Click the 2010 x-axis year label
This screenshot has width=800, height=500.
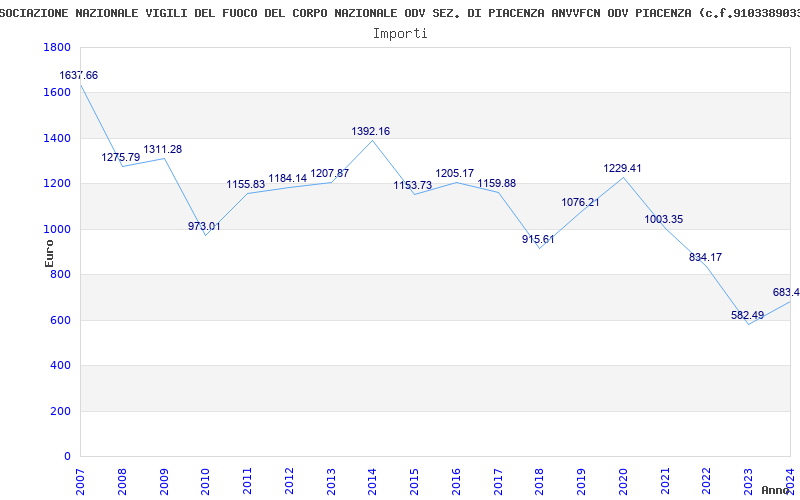point(206,482)
